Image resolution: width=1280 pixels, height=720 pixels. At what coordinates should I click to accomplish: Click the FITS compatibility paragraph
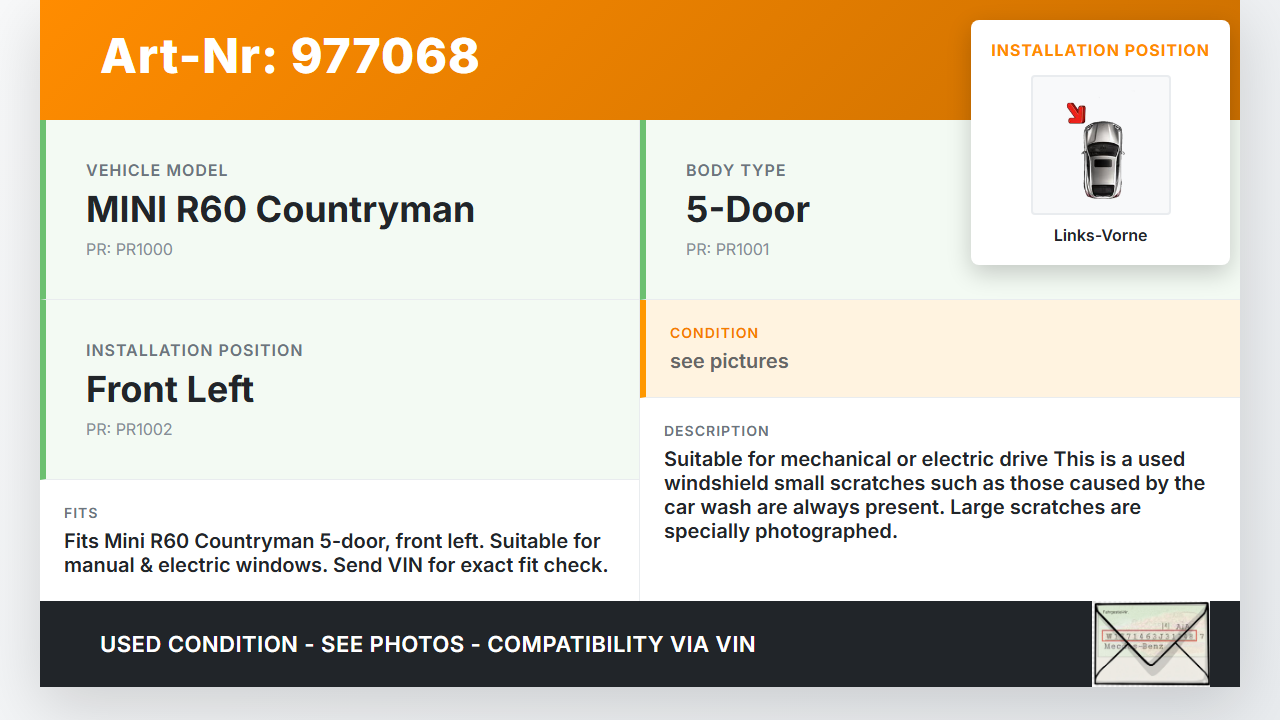pyautogui.click(x=336, y=553)
